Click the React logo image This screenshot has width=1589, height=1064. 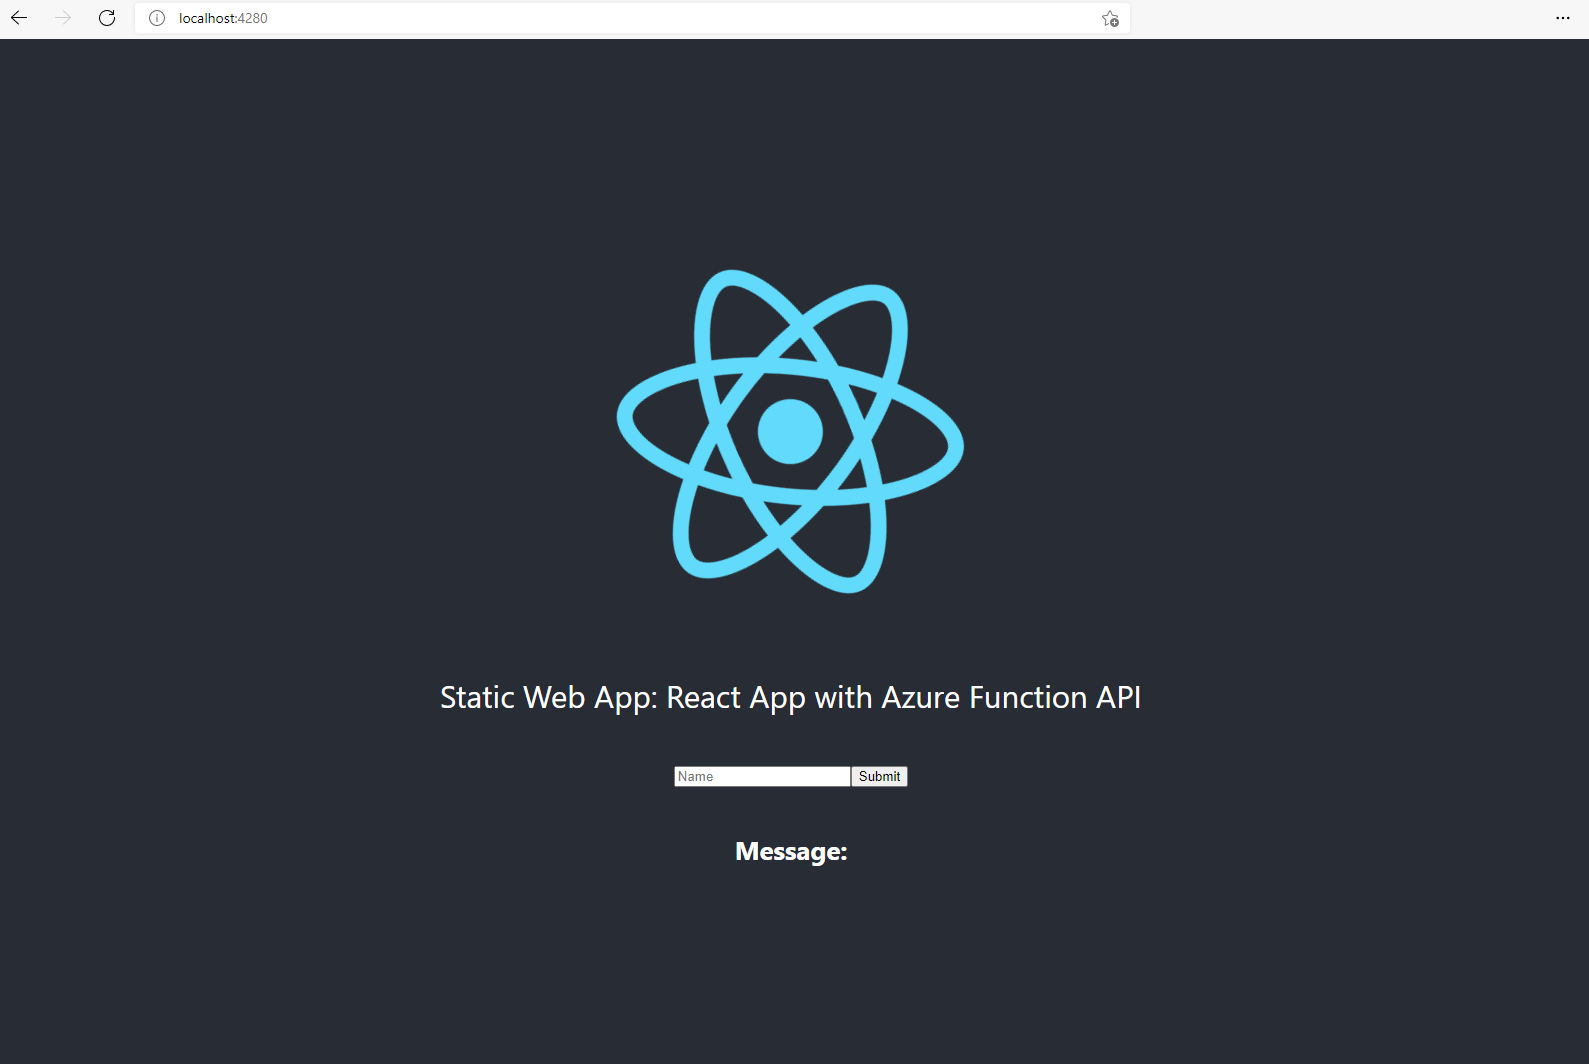790,431
